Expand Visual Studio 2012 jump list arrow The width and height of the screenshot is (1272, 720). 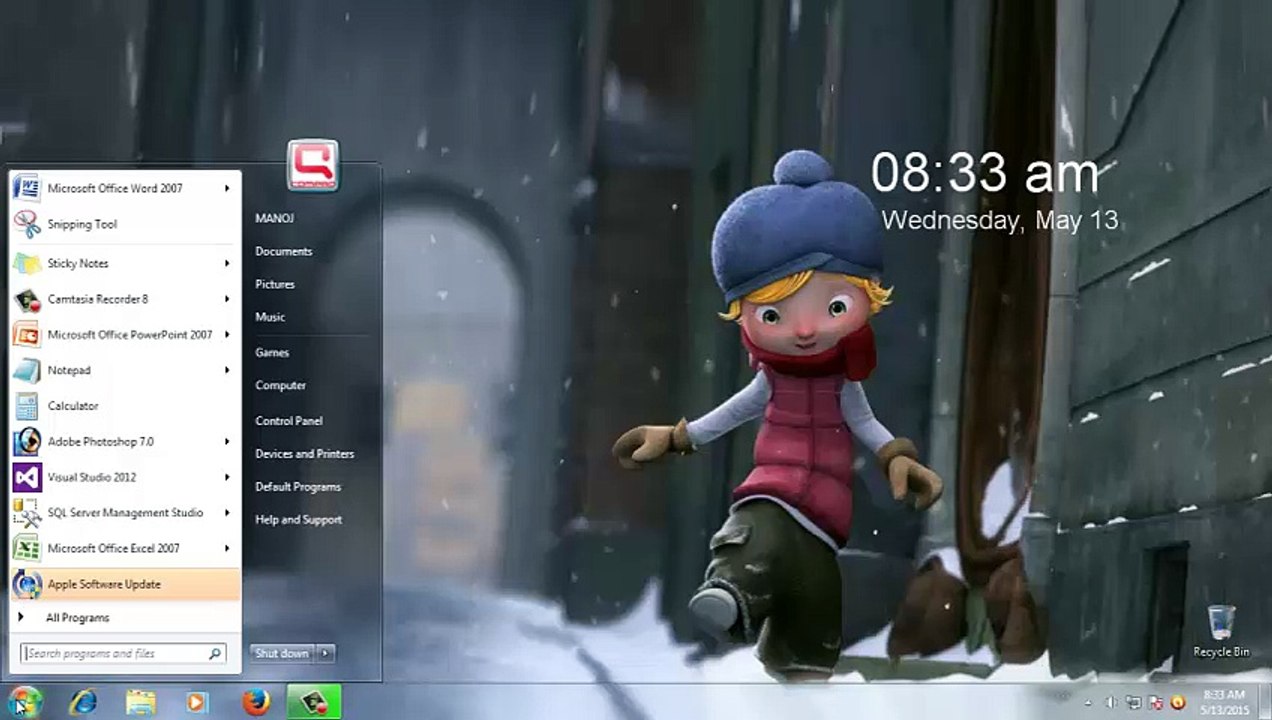point(227,477)
